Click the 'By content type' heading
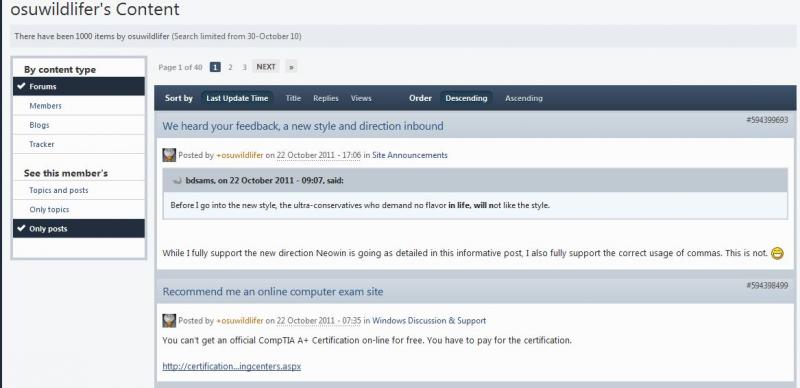Image resolution: width=800 pixels, height=388 pixels. (x=60, y=69)
